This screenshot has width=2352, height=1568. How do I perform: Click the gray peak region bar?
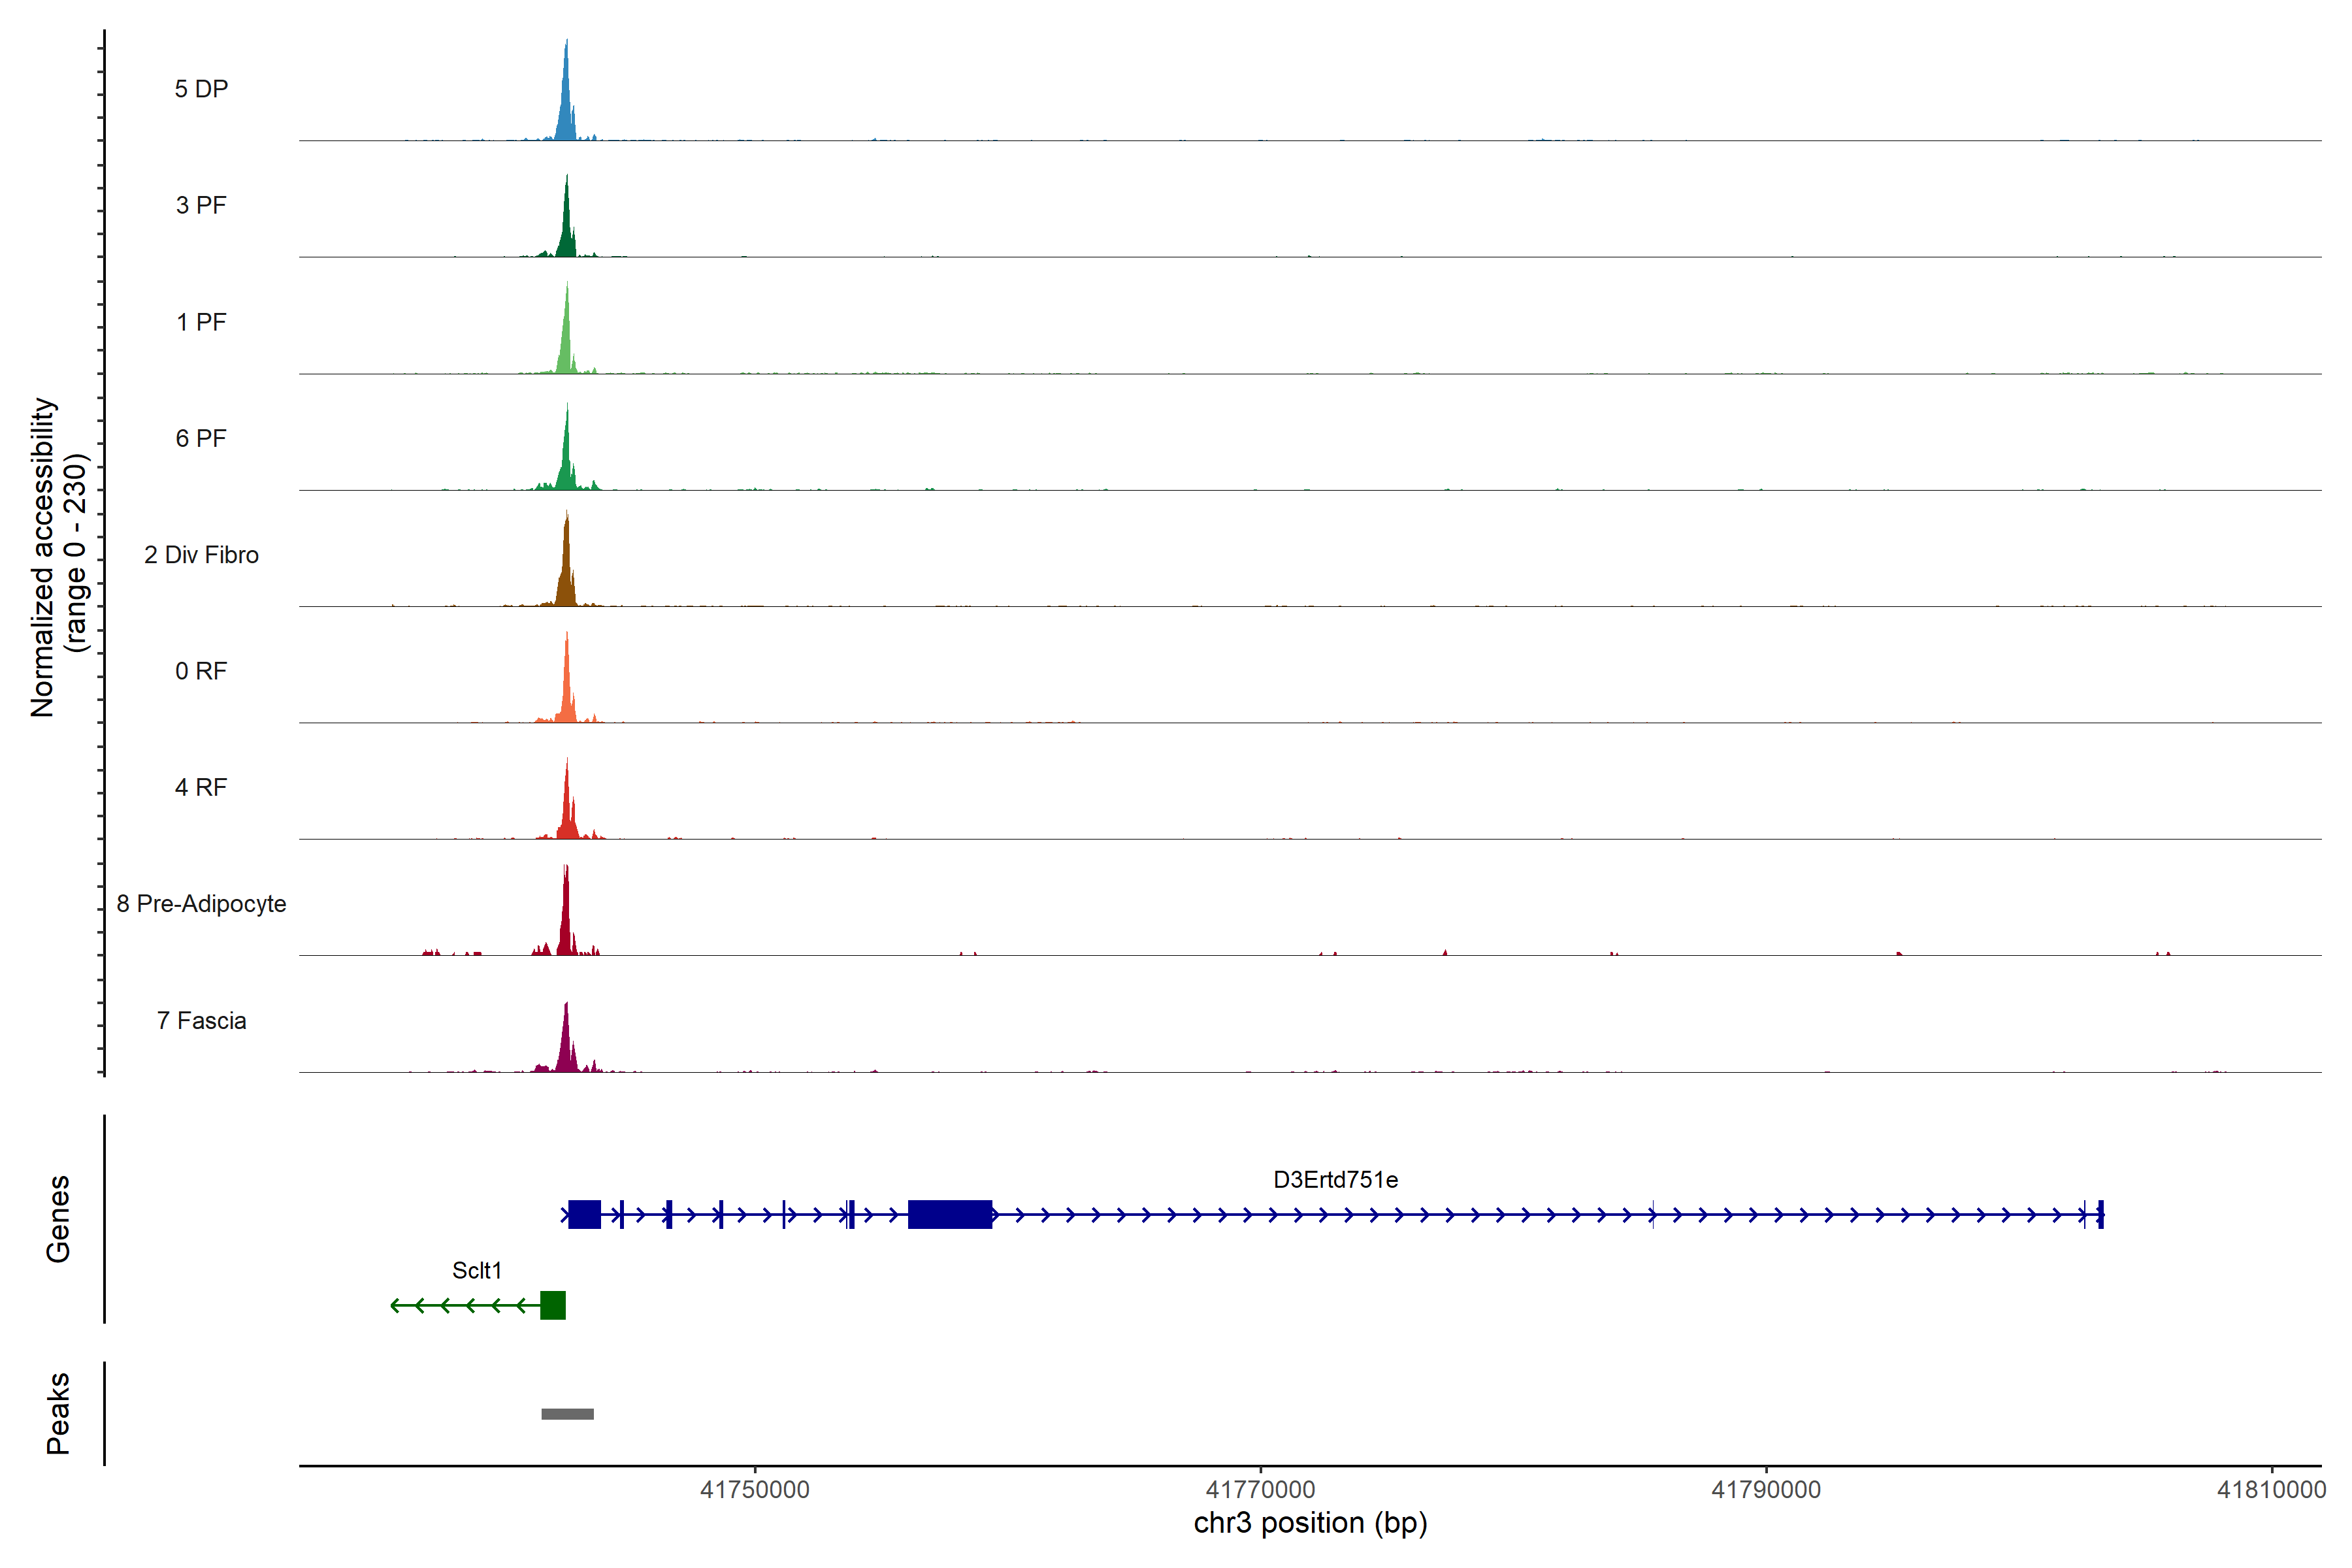pyautogui.click(x=567, y=1414)
